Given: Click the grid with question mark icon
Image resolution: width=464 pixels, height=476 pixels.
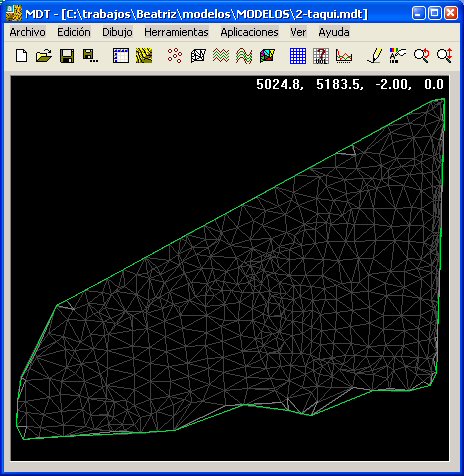Looking at the screenshot, I should 321,55.
